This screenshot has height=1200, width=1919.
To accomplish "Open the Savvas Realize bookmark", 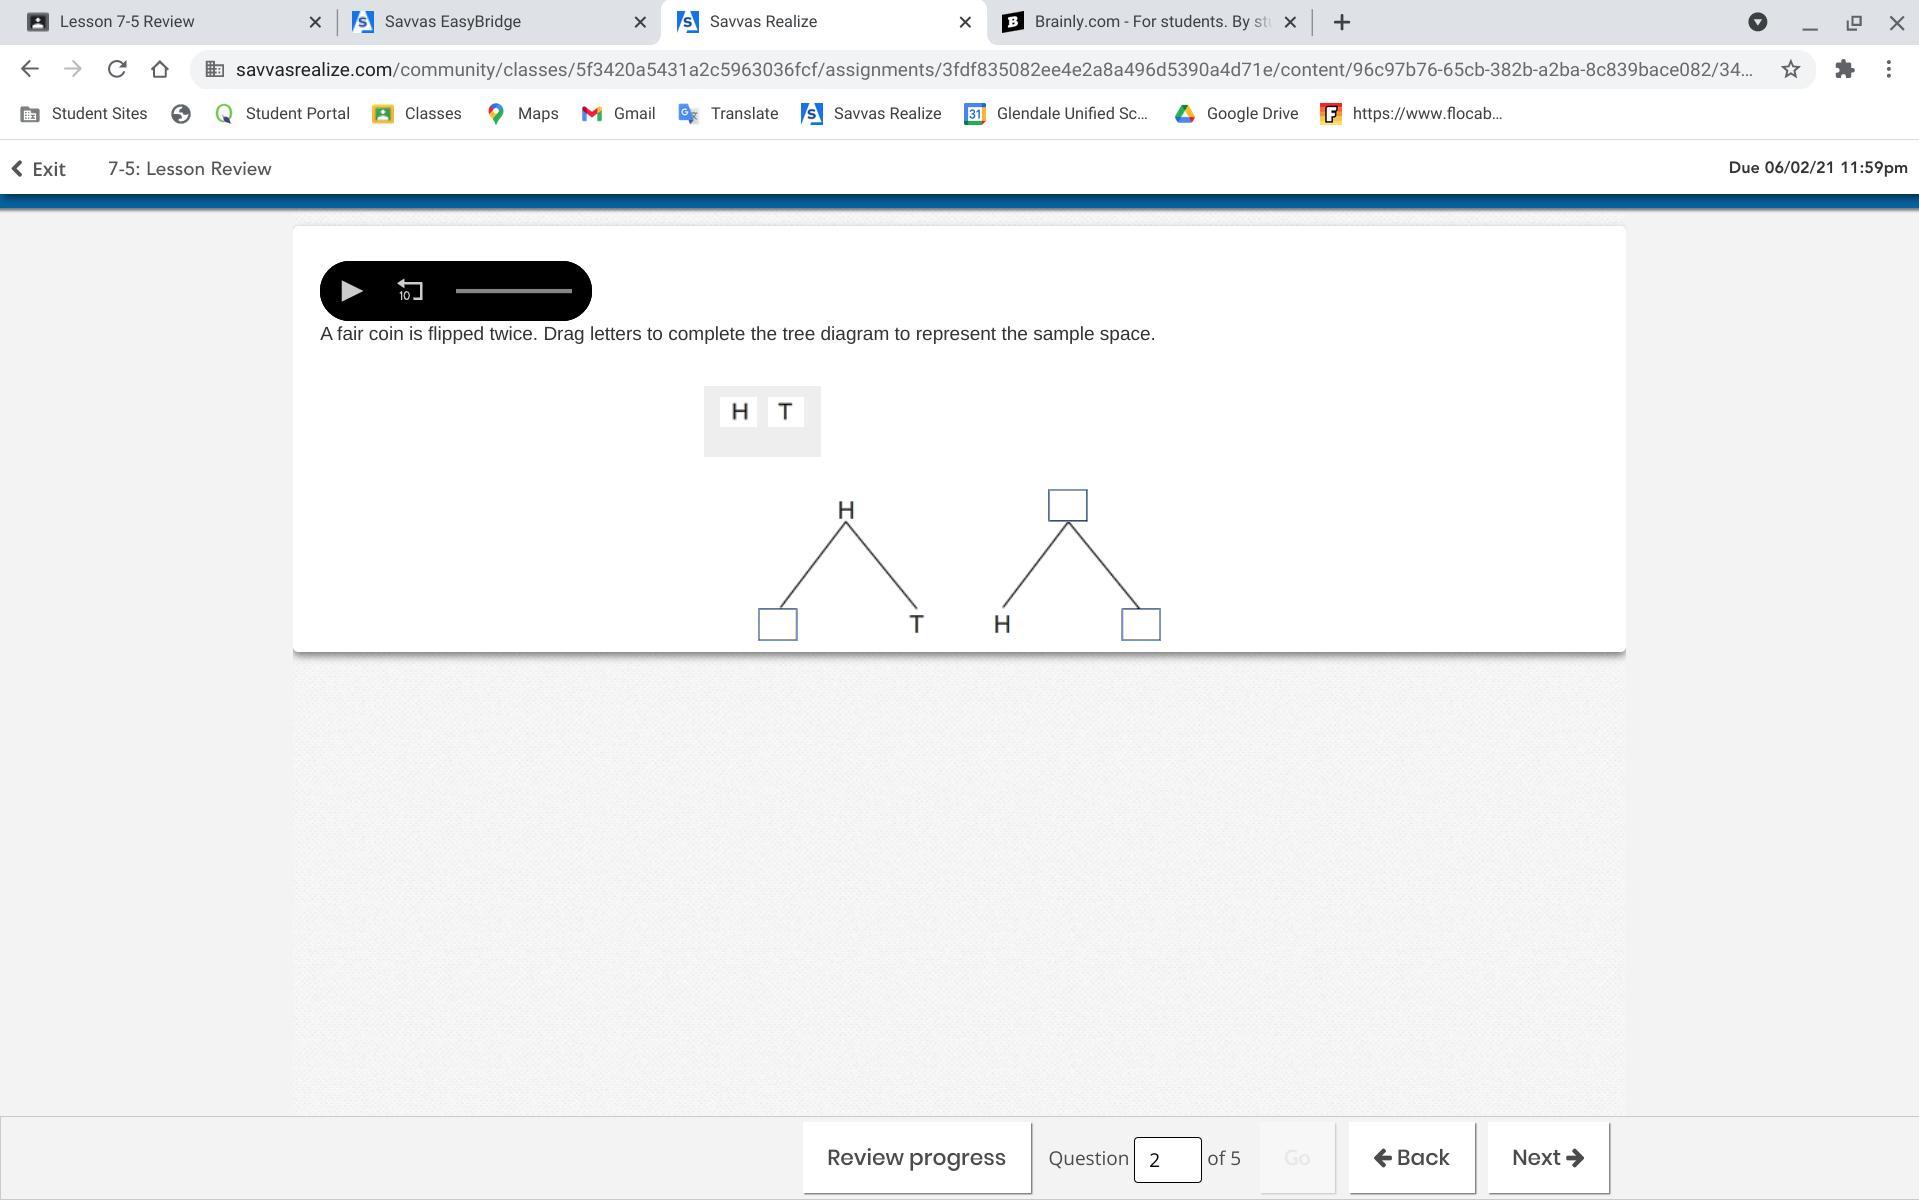I will click(x=871, y=114).
